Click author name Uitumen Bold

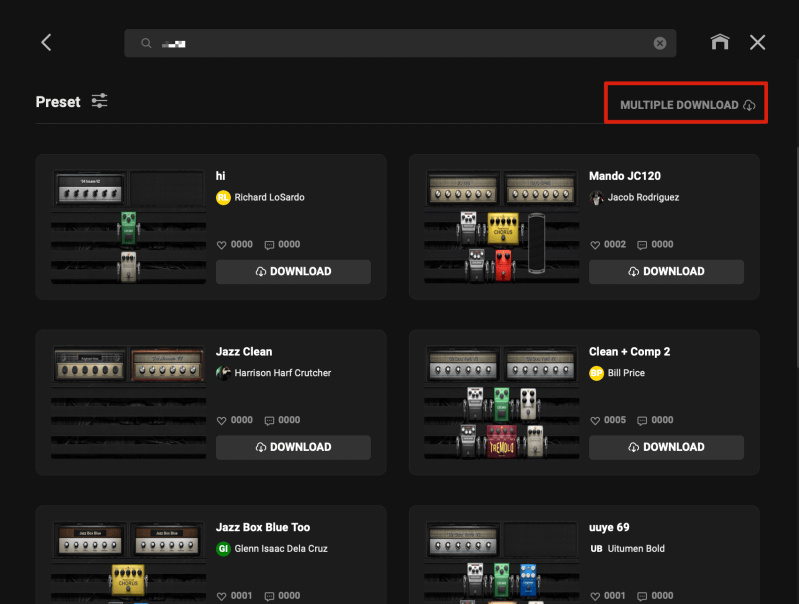tap(636, 548)
